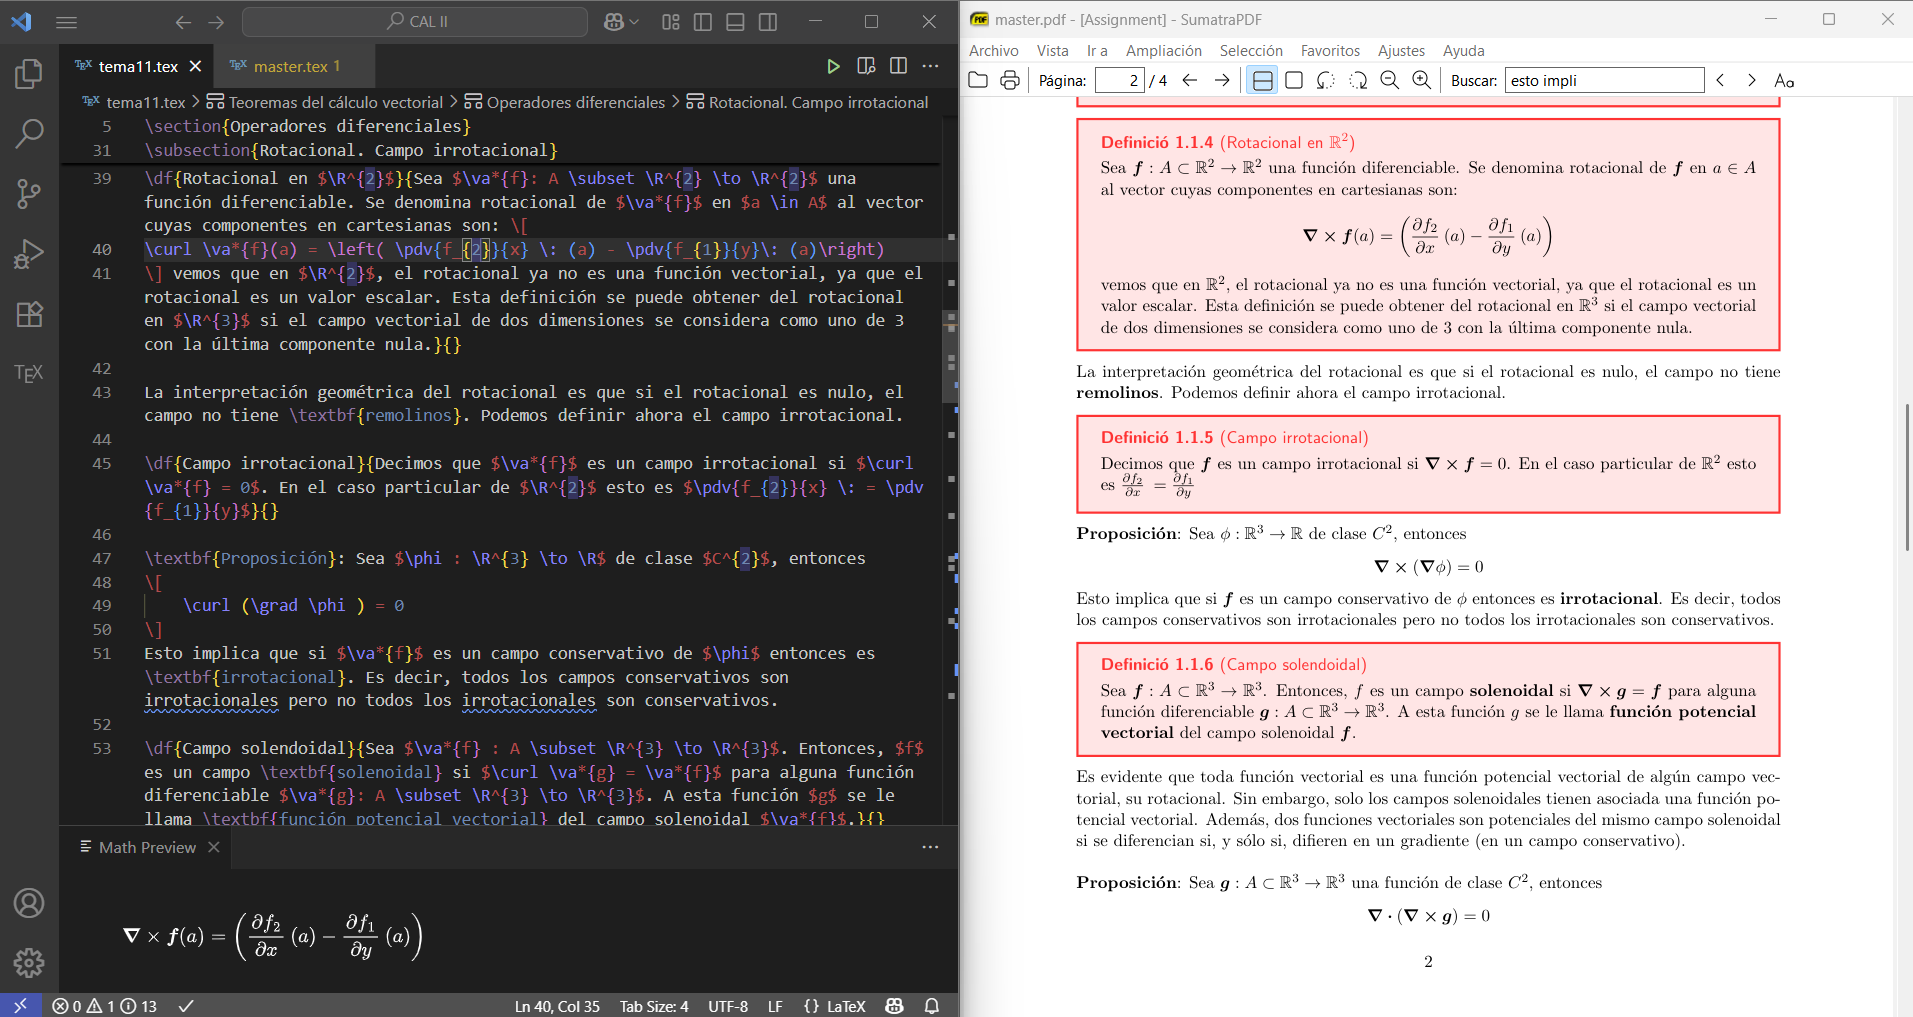Zoom in the PDF
The height and width of the screenshot is (1017, 1913).
pos(1422,80)
